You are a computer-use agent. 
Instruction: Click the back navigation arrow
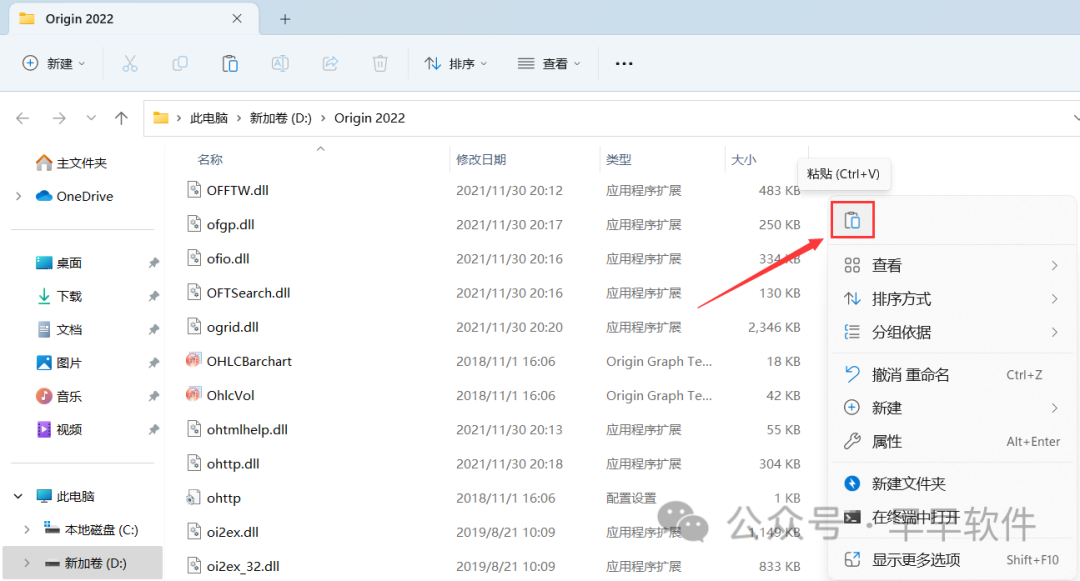(x=23, y=118)
